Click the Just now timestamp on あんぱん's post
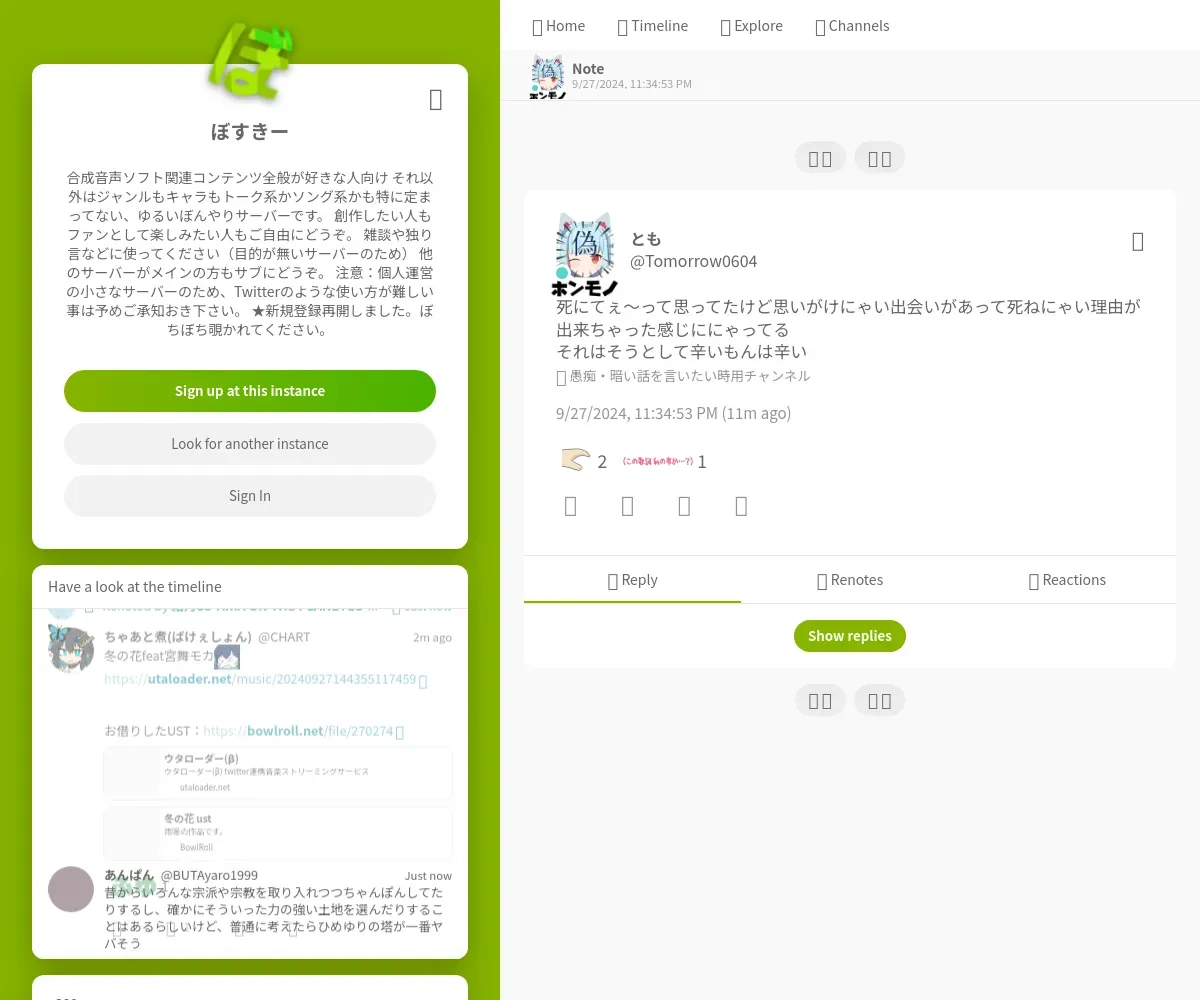The width and height of the screenshot is (1200, 1000). pyautogui.click(x=428, y=875)
